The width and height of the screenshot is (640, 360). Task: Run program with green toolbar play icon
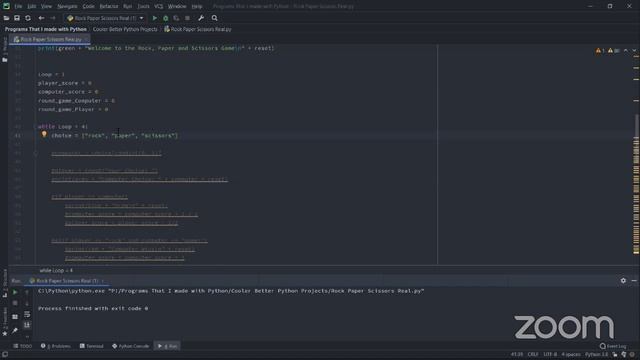click(x=155, y=18)
